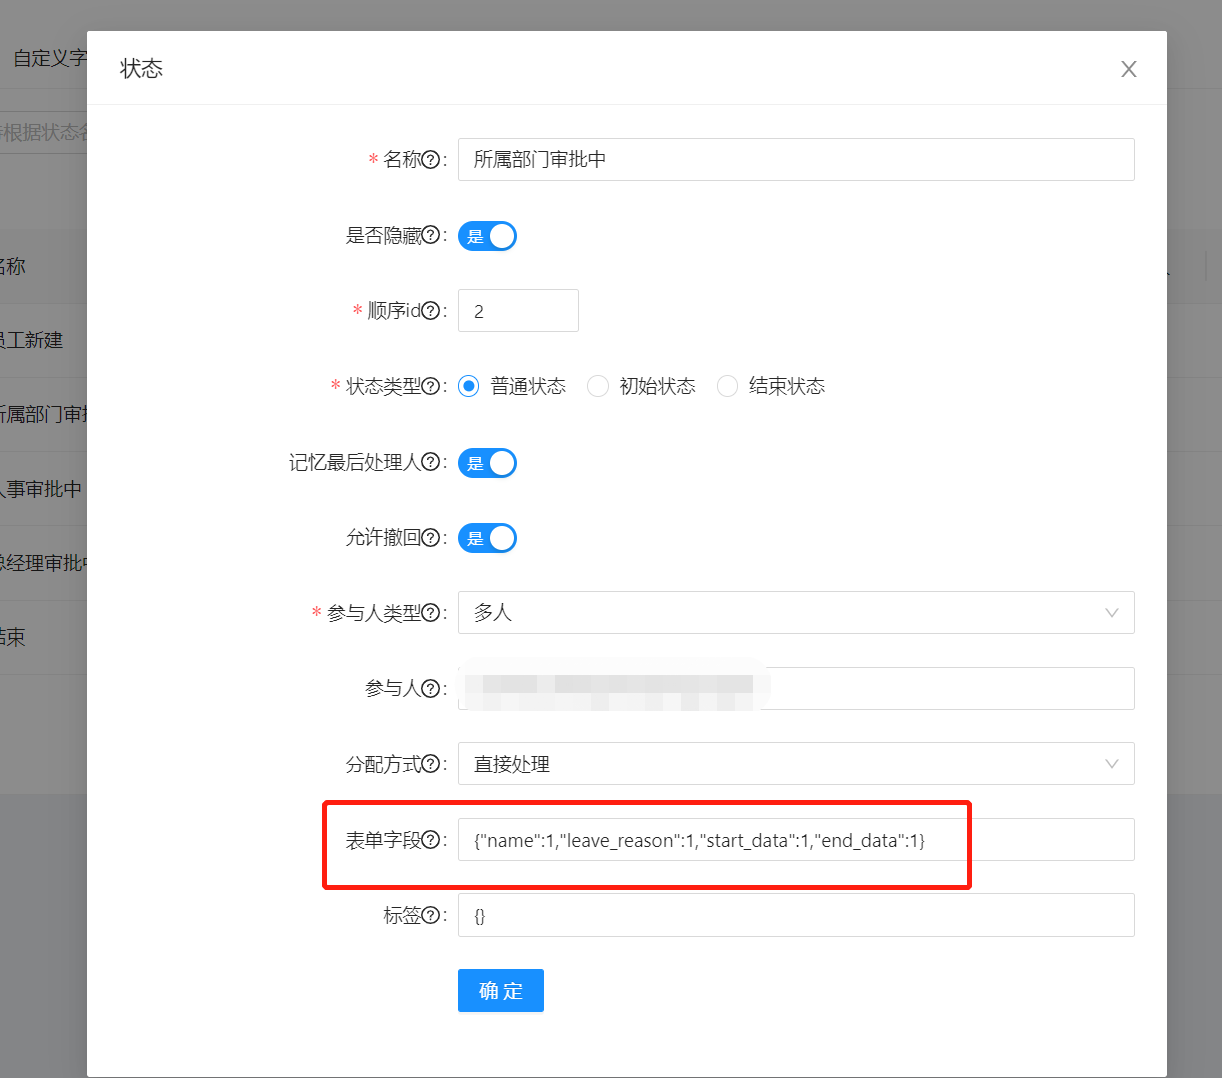Click help icon next to 顺序id label
Viewport: 1222px width, 1078px height.
(431, 311)
